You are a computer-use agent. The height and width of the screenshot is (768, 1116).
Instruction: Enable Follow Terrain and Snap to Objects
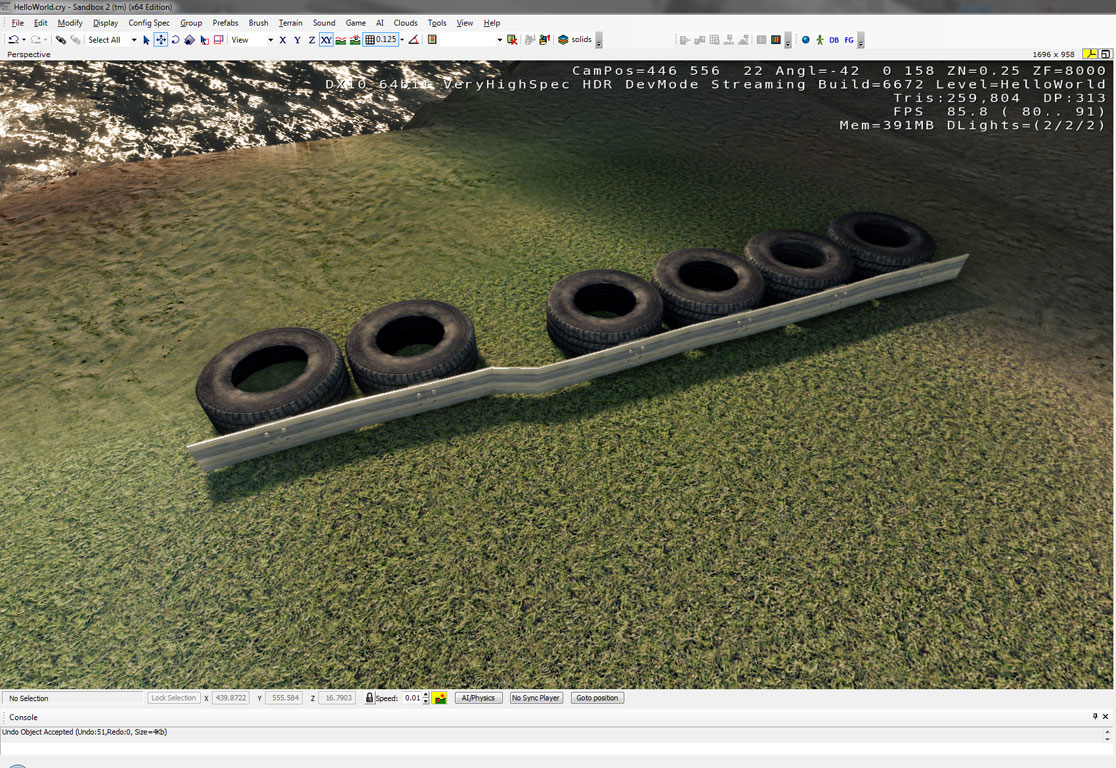pyautogui.click(x=355, y=40)
